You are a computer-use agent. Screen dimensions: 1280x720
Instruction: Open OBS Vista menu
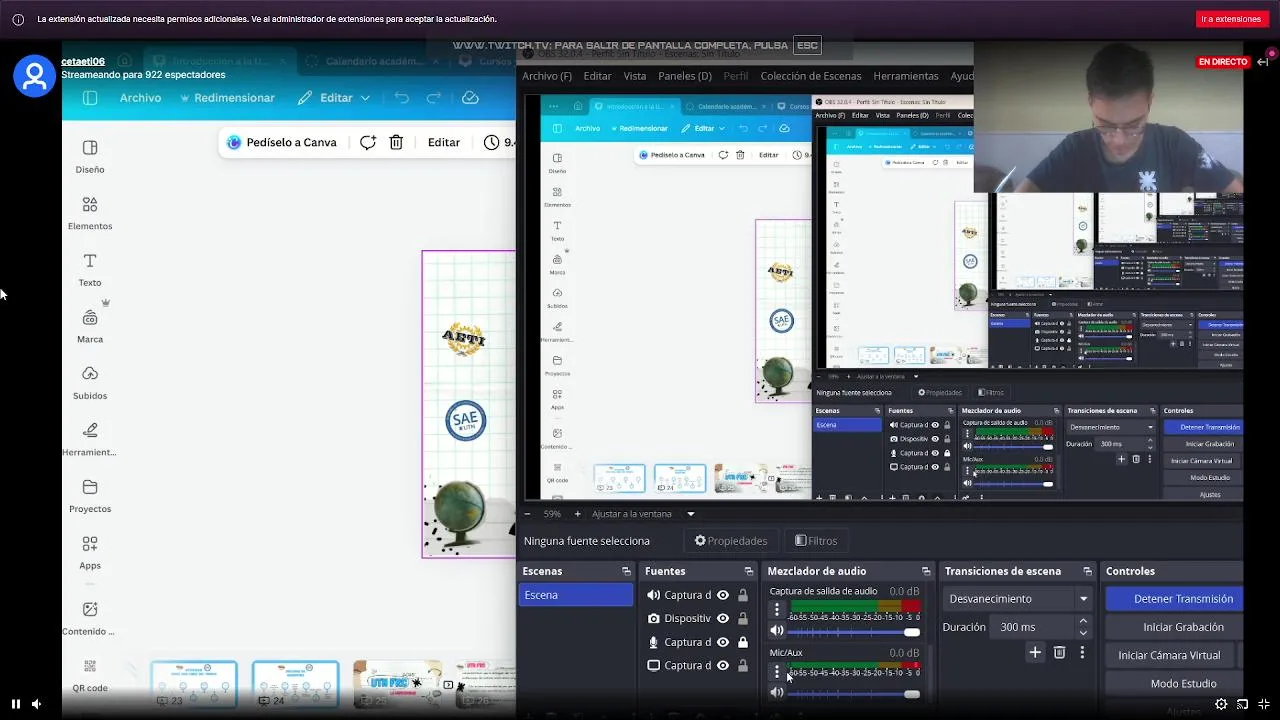pyautogui.click(x=635, y=76)
